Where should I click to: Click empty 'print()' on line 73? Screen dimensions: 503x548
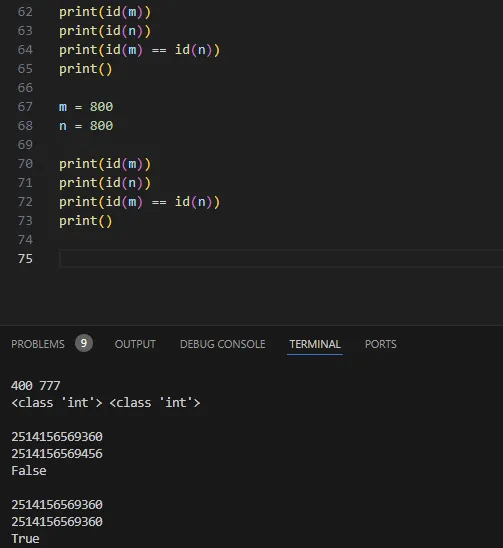[86, 221]
